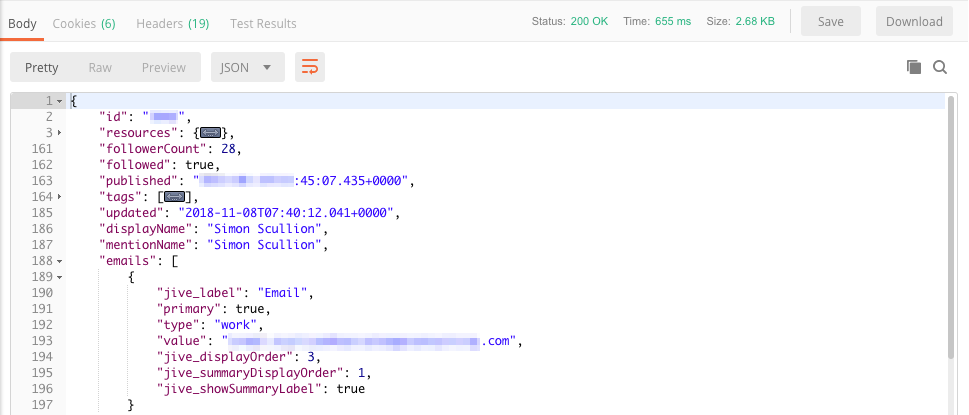
Task: Expand the collapsed resources object badge
Action: tap(210, 133)
